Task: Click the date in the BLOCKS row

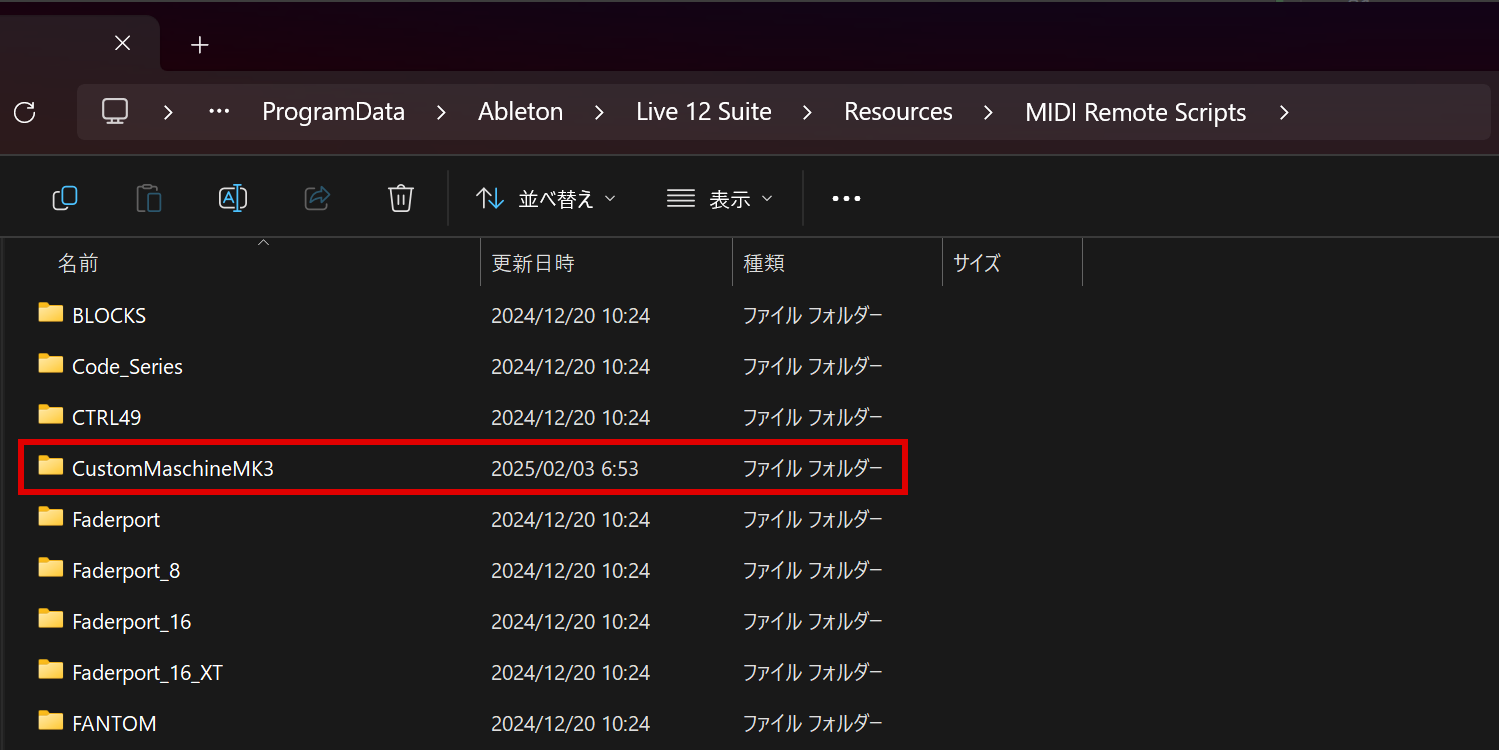Action: [x=570, y=315]
